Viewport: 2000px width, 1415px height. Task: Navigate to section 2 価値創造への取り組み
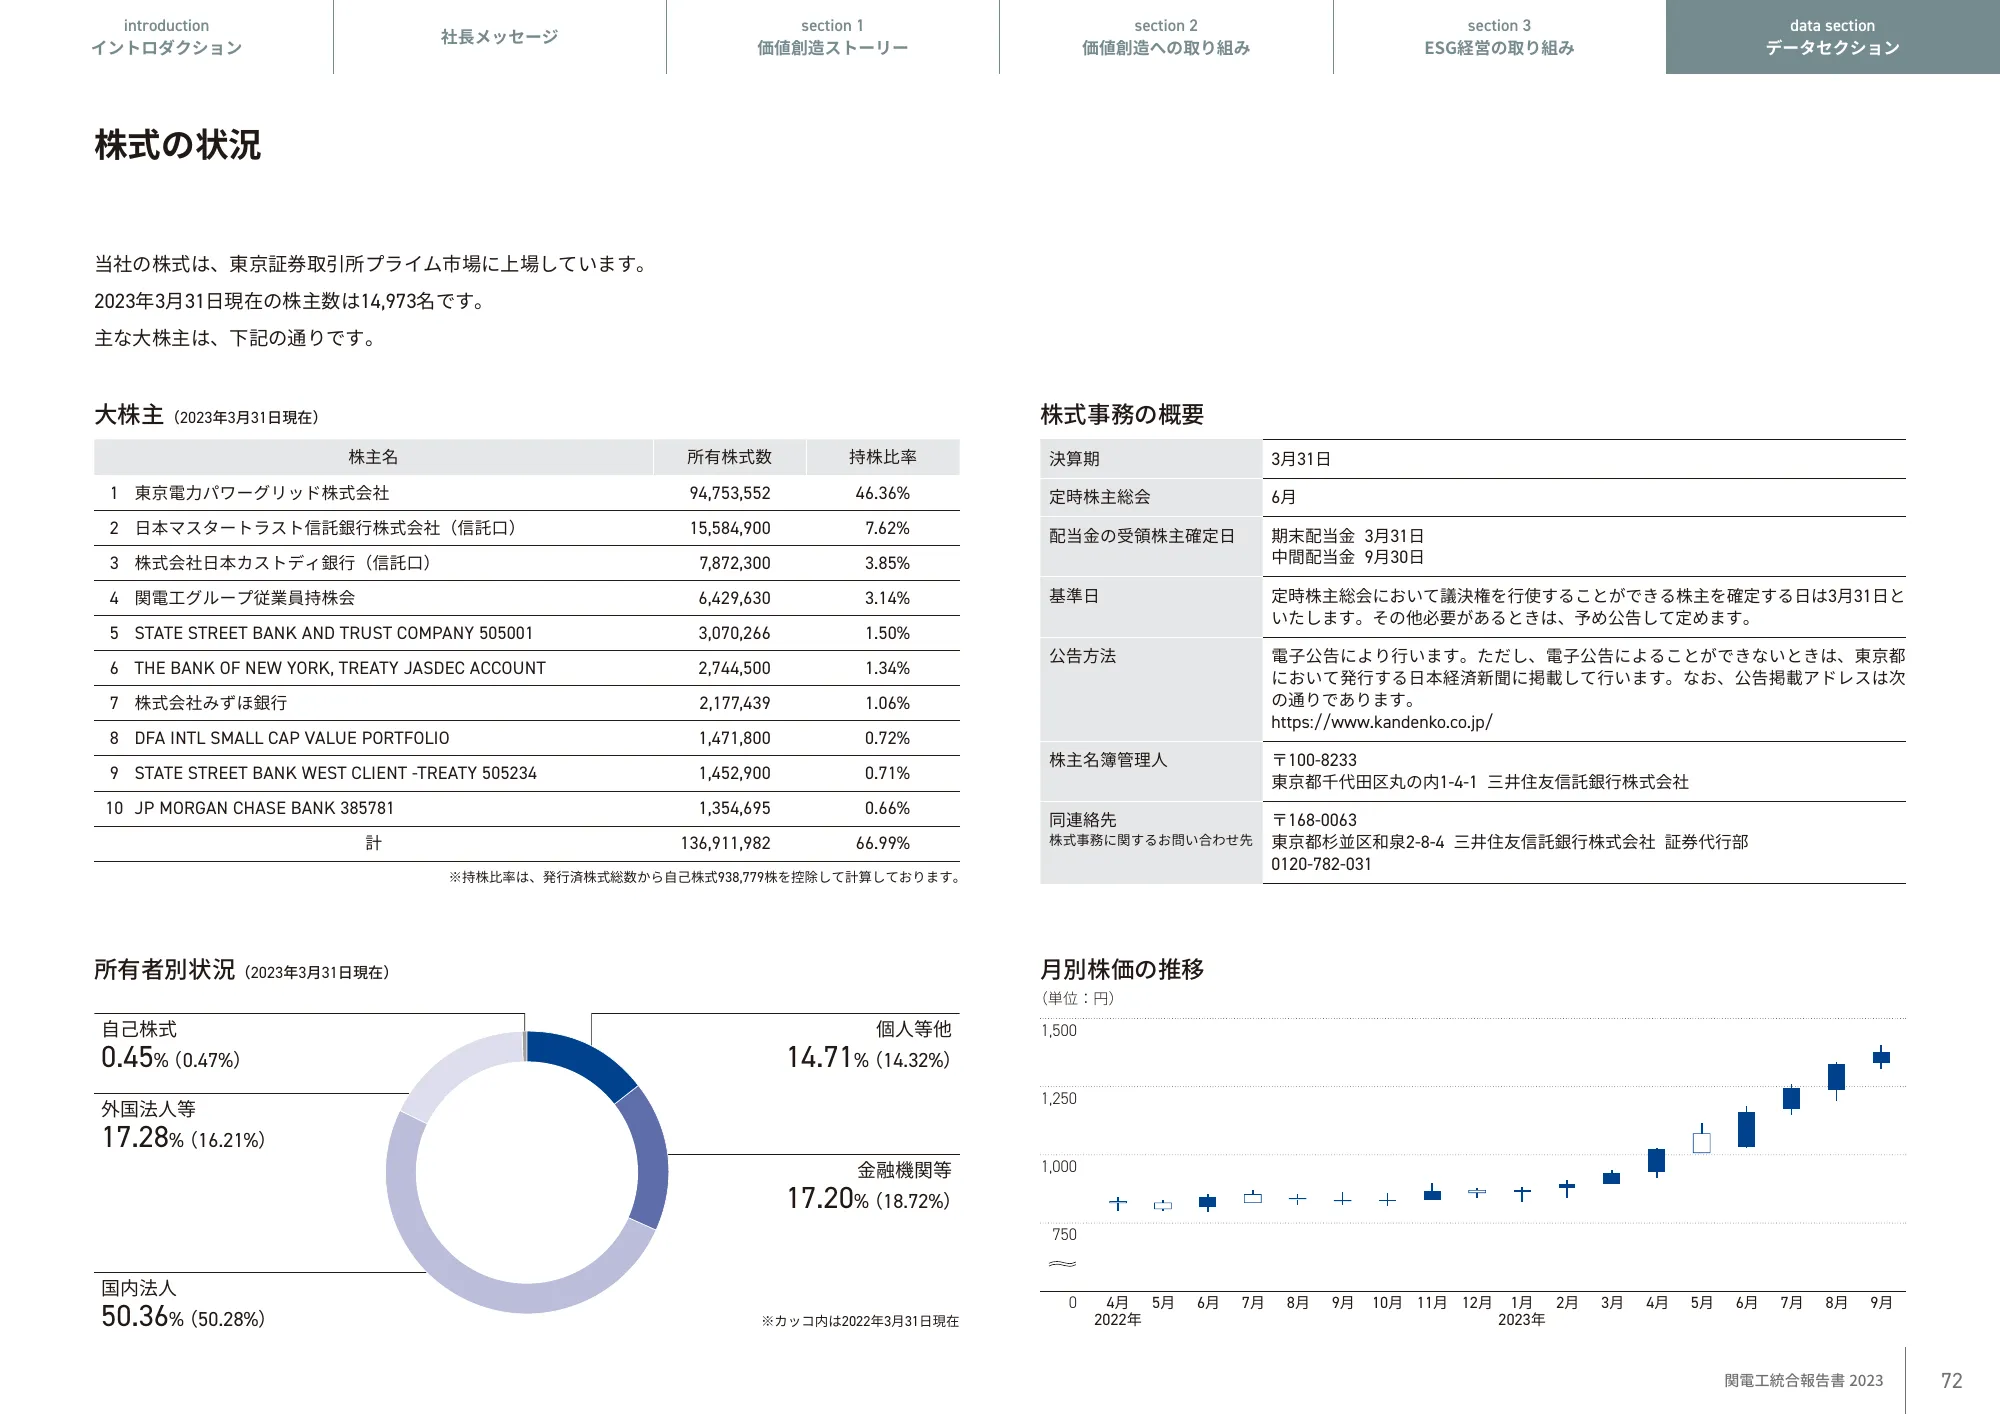[x=1165, y=37]
